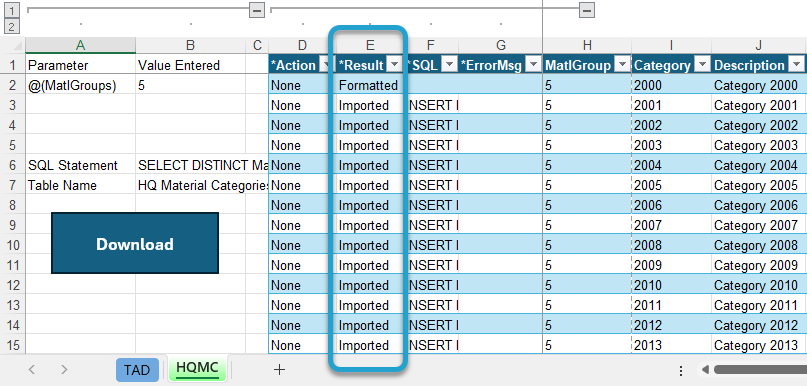Collapse the second column group above column H
Image resolution: width=807 pixels, height=386 pixels.
point(587,9)
